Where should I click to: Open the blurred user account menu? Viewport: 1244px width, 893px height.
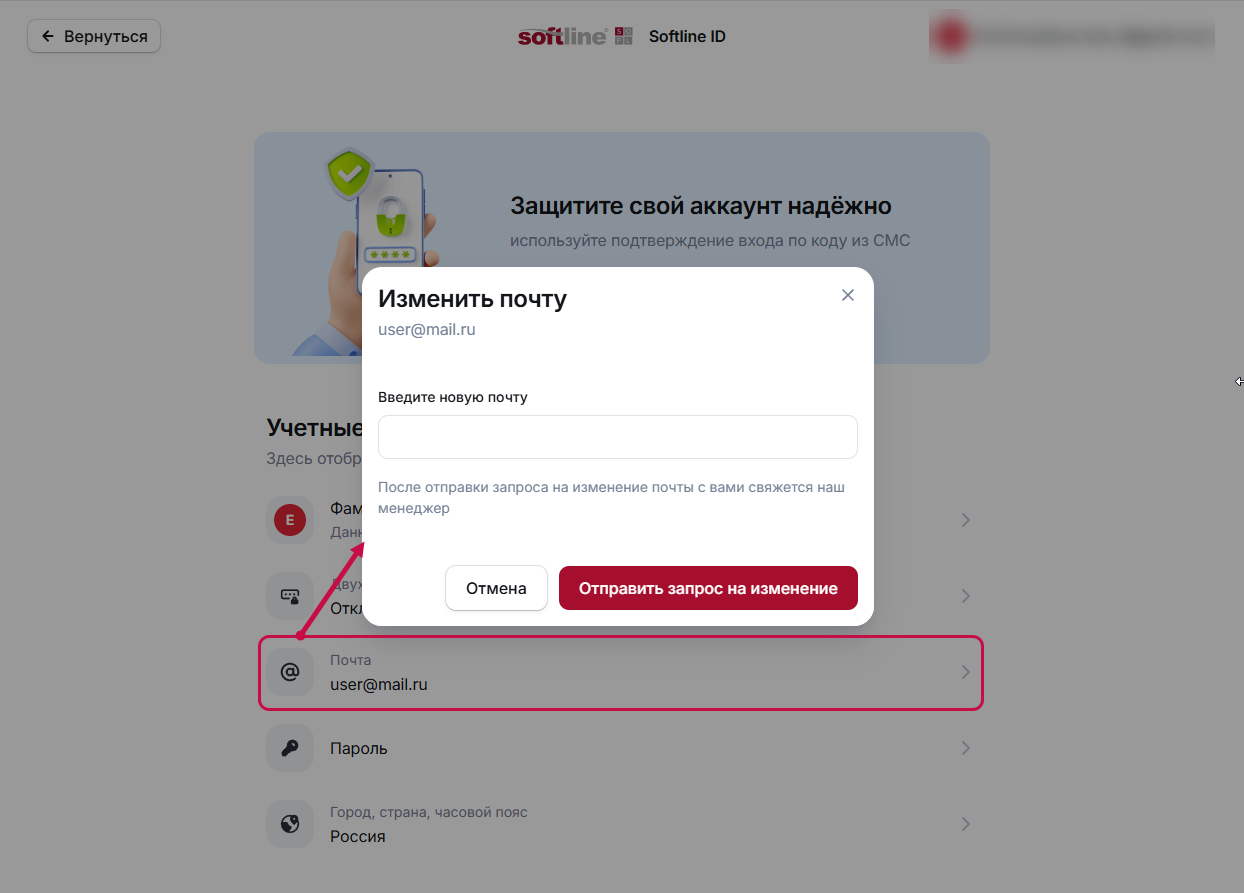pyautogui.click(x=1072, y=37)
